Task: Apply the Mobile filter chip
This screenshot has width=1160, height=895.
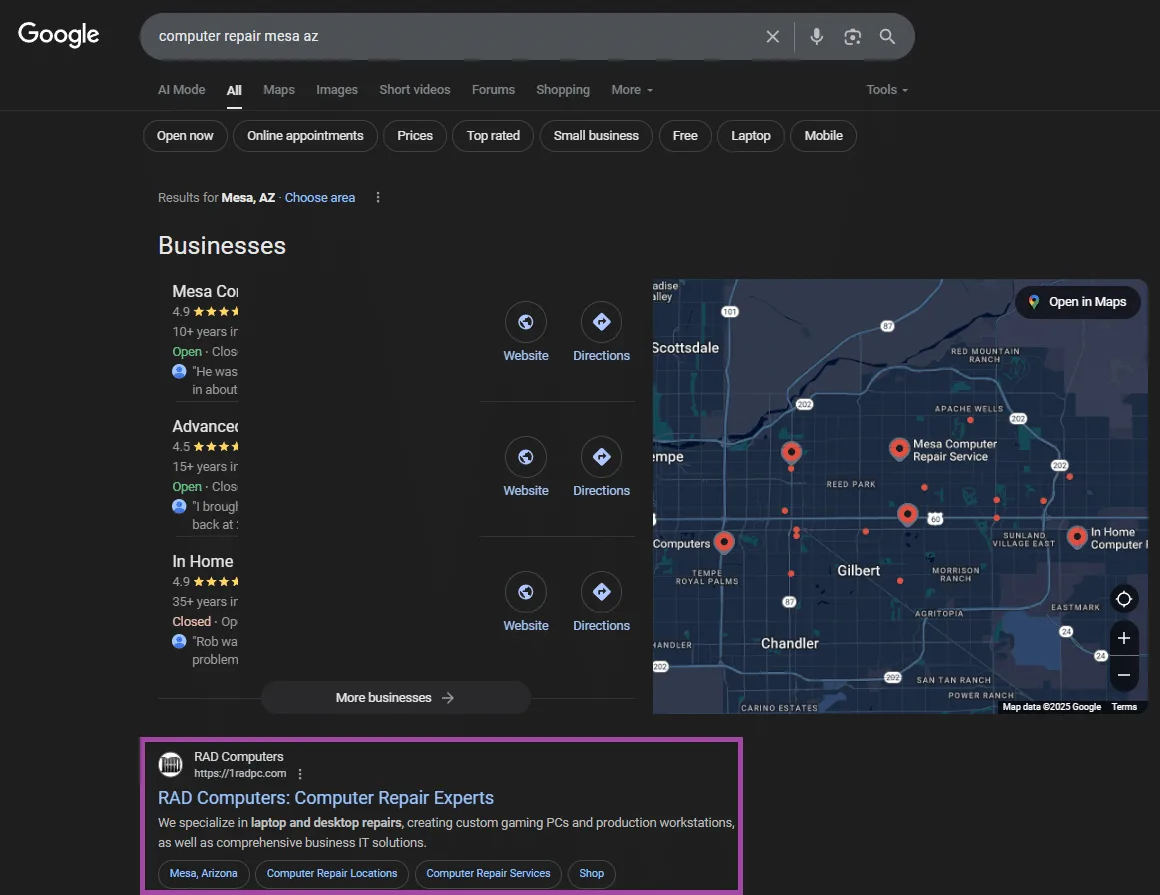Action: 823,136
